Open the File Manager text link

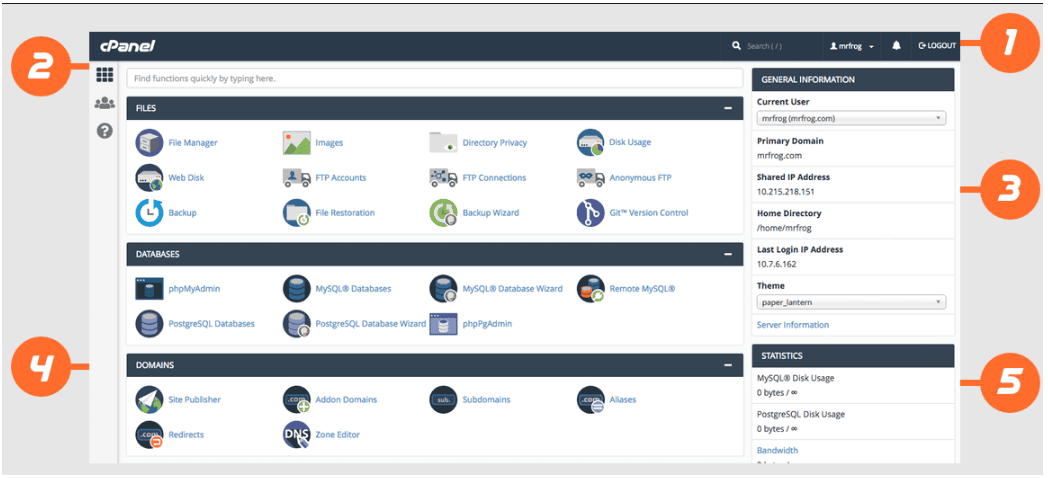coord(192,142)
